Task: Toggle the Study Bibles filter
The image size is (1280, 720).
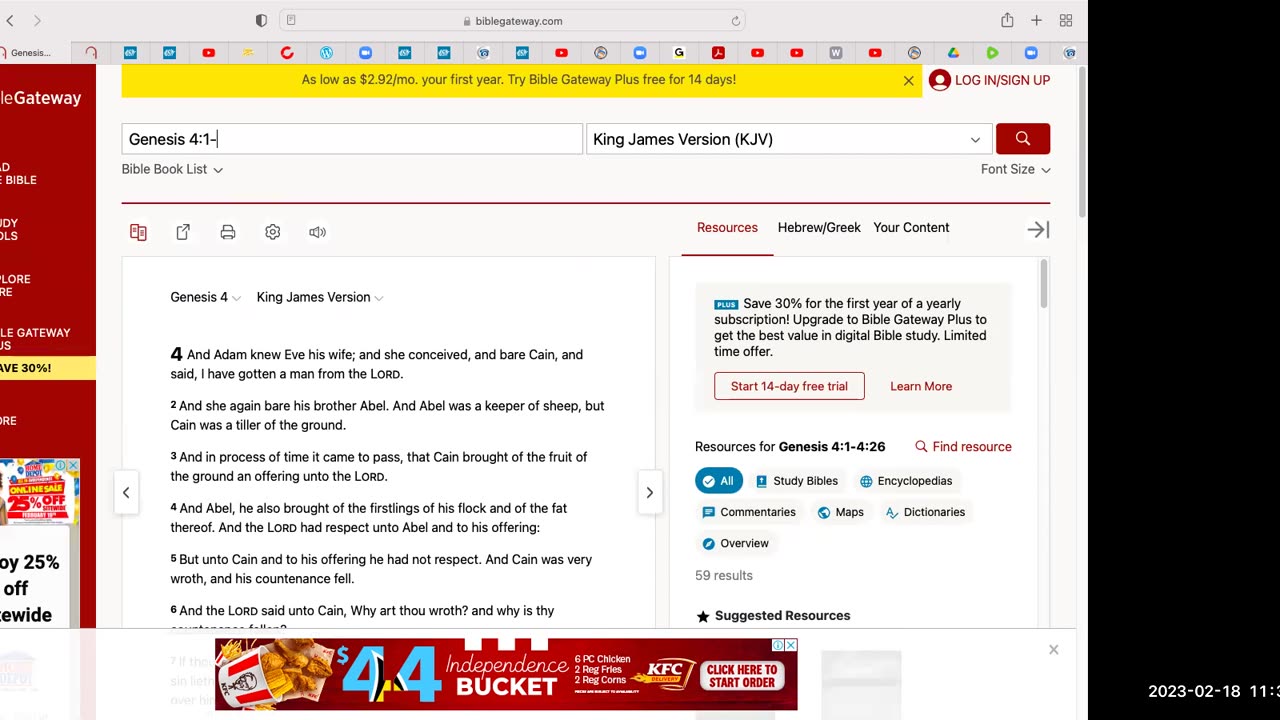Action: (x=796, y=481)
